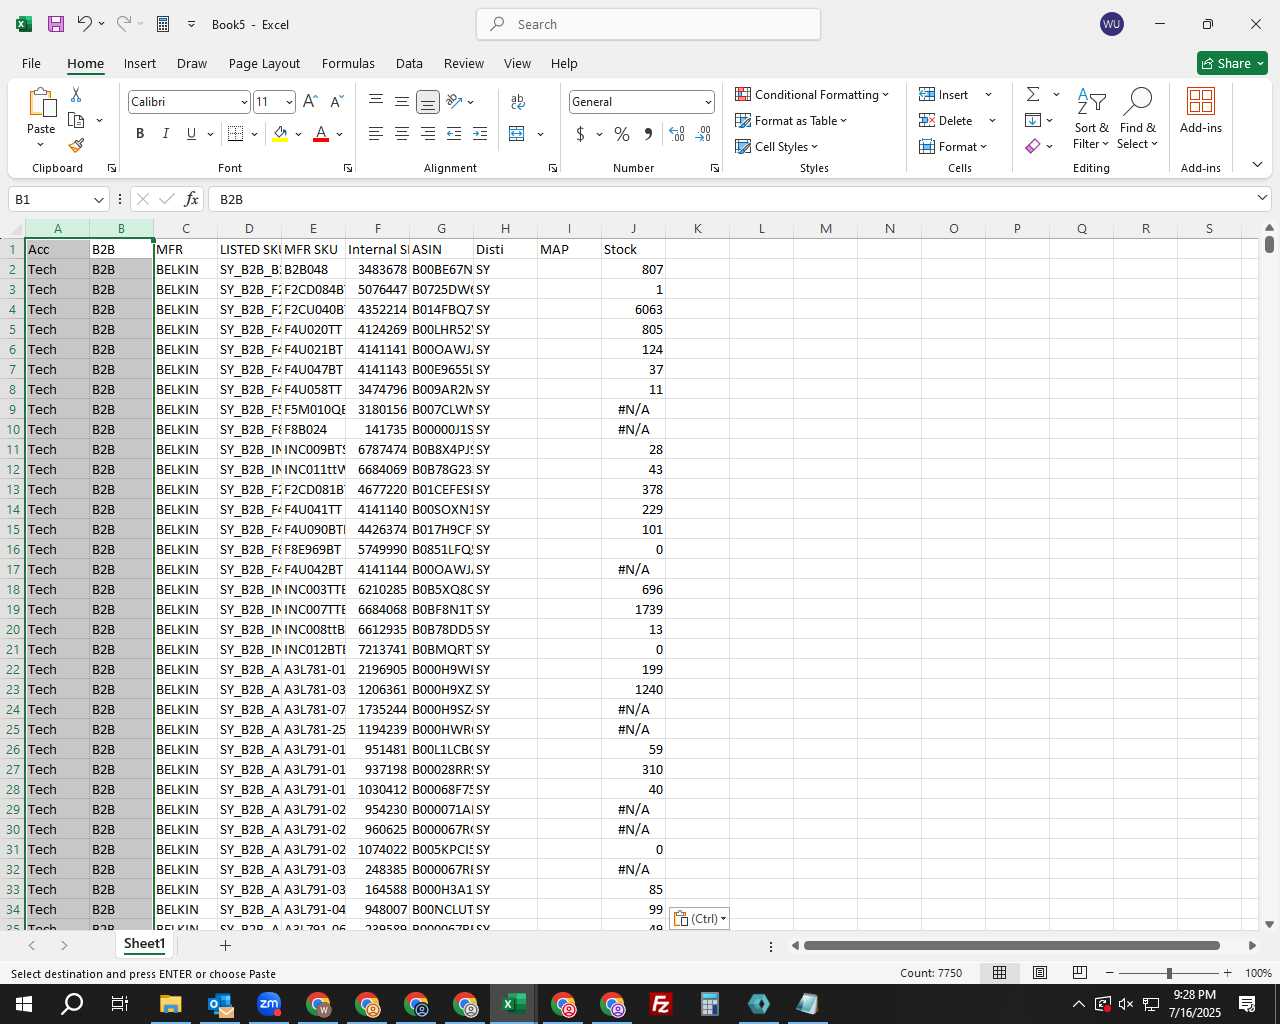Toggle Middle Align
The image size is (1280, 1024).
[x=402, y=101]
